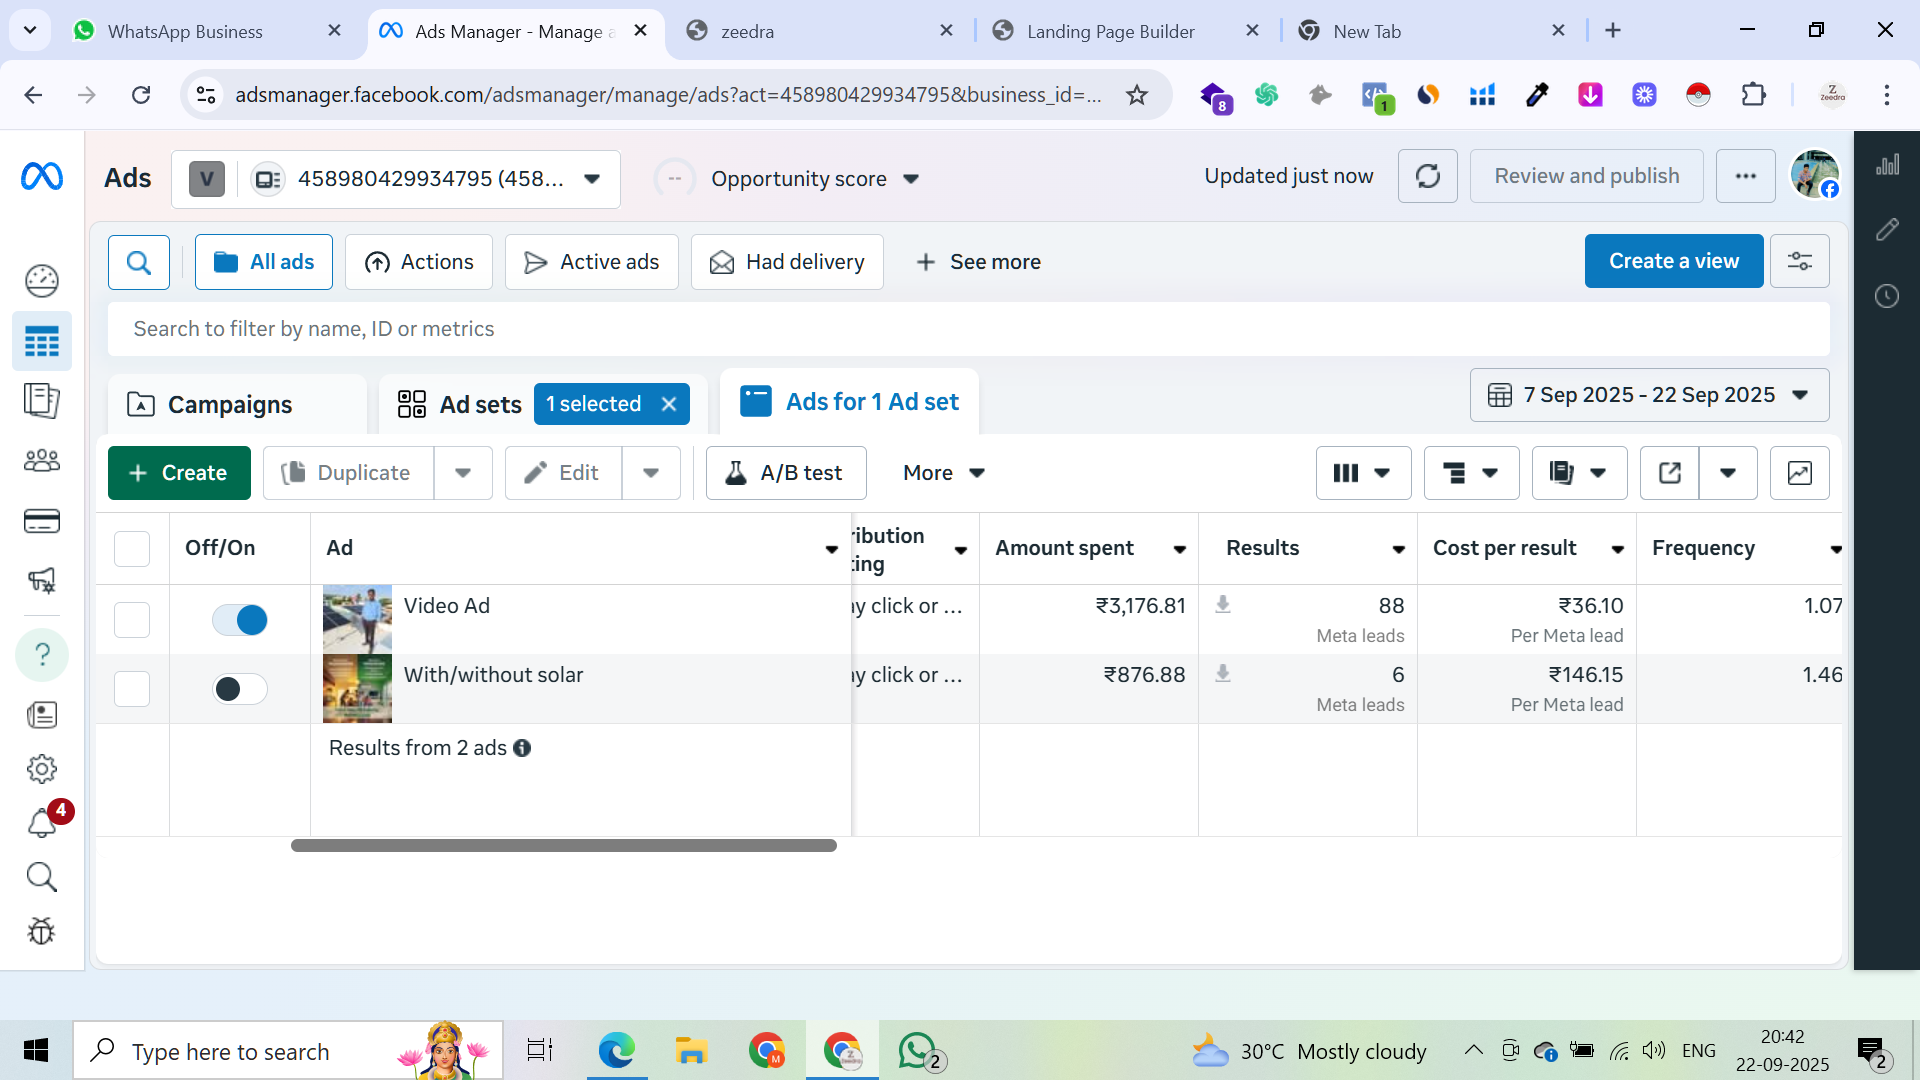Select the Active ads filter tab
This screenshot has height=1080, width=1920.
(591, 262)
